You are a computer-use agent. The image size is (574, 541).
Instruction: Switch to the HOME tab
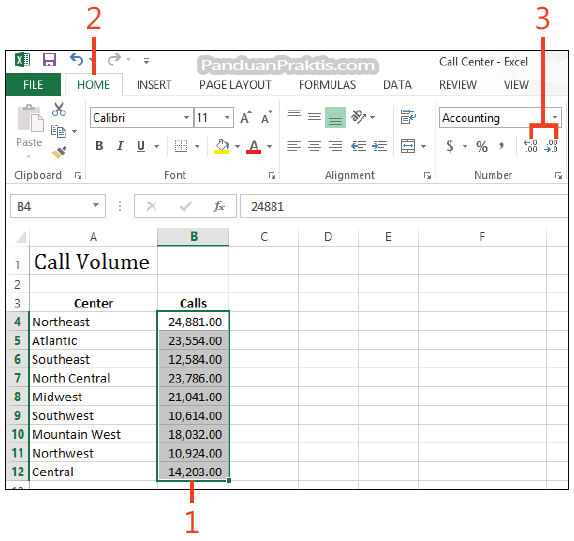pyautogui.click(x=93, y=85)
